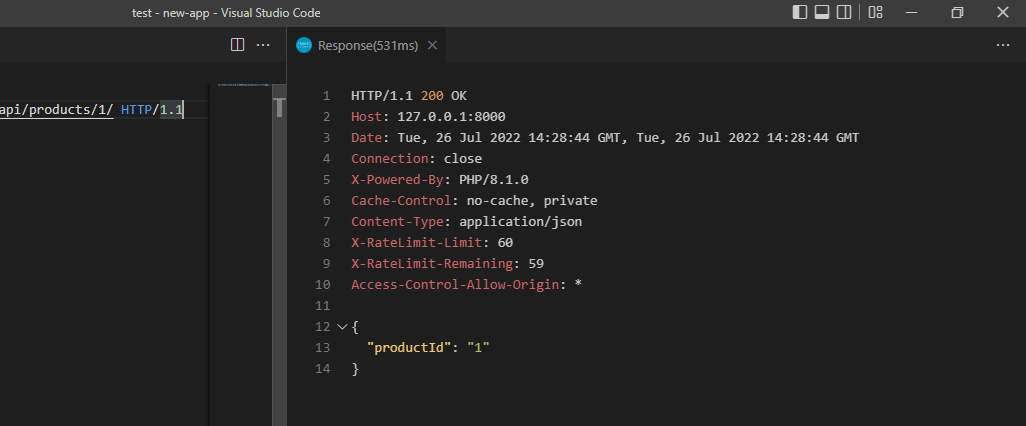Toggle the primary side bar layout icon
This screenshot has width=1026, height=426.
(x=800, y=12)
